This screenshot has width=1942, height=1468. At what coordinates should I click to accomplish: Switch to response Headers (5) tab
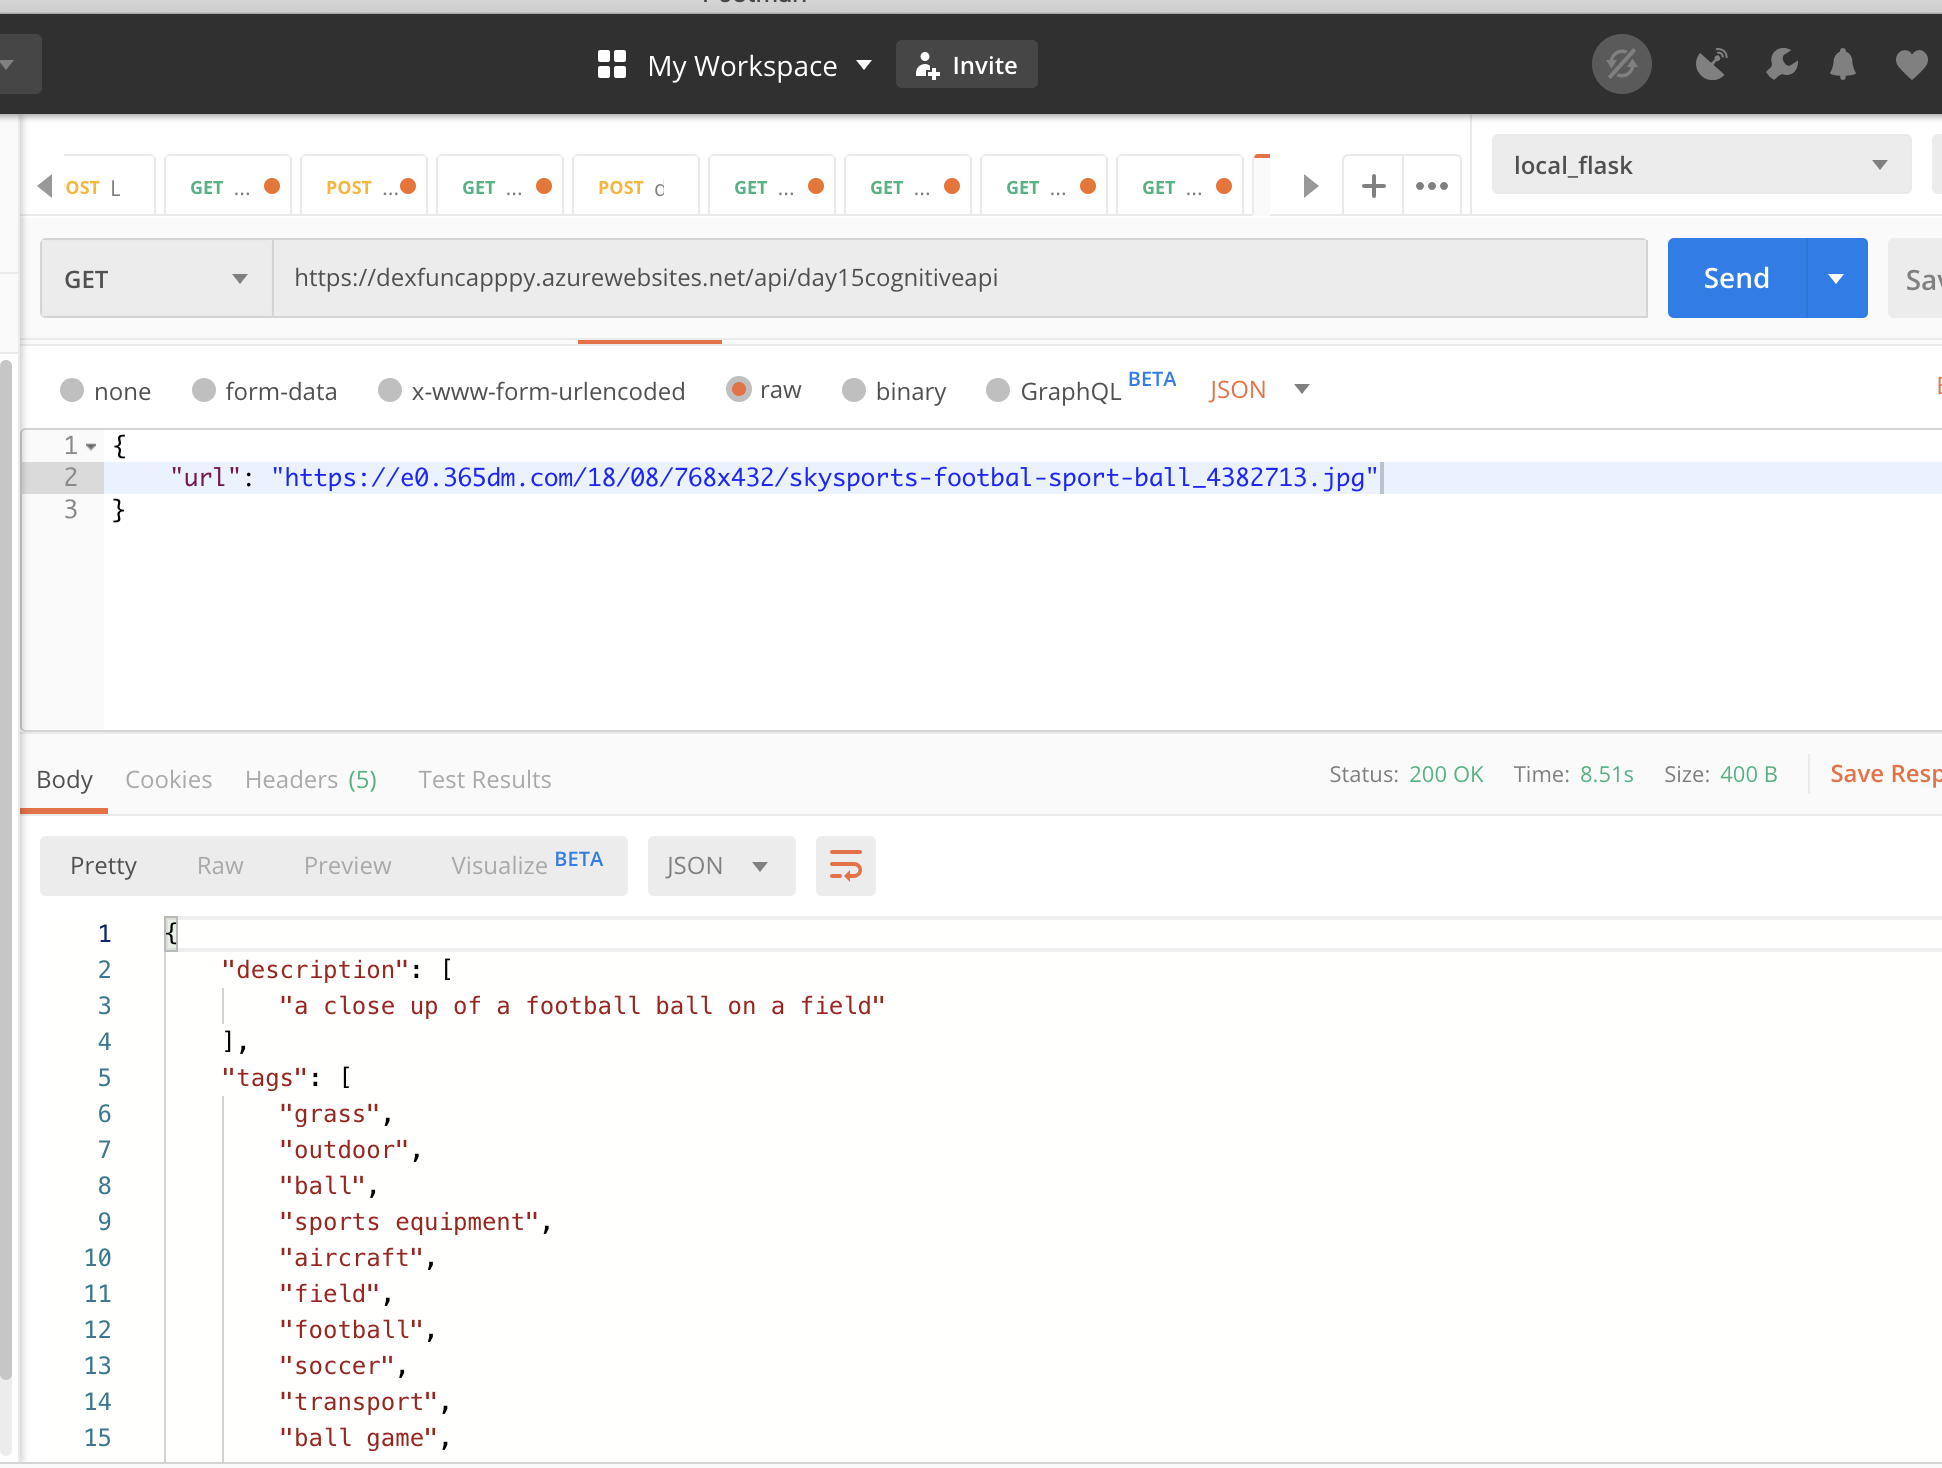(310, 779)
